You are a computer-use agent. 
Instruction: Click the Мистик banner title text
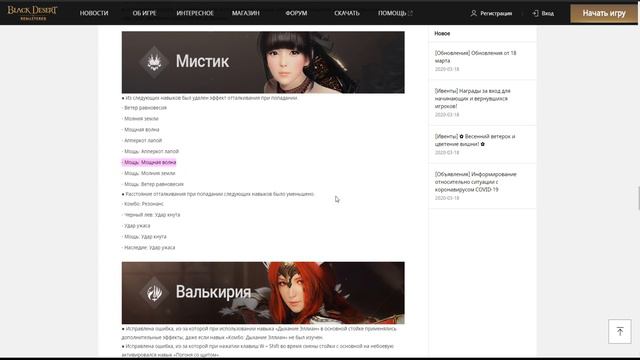(202, 61)
